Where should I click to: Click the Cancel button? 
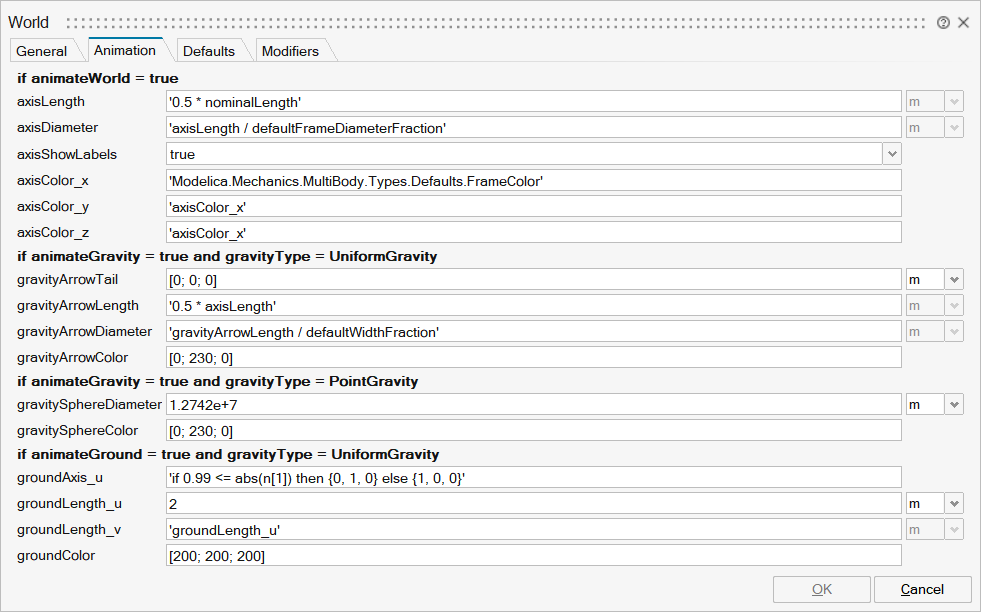tap(922, 589)
